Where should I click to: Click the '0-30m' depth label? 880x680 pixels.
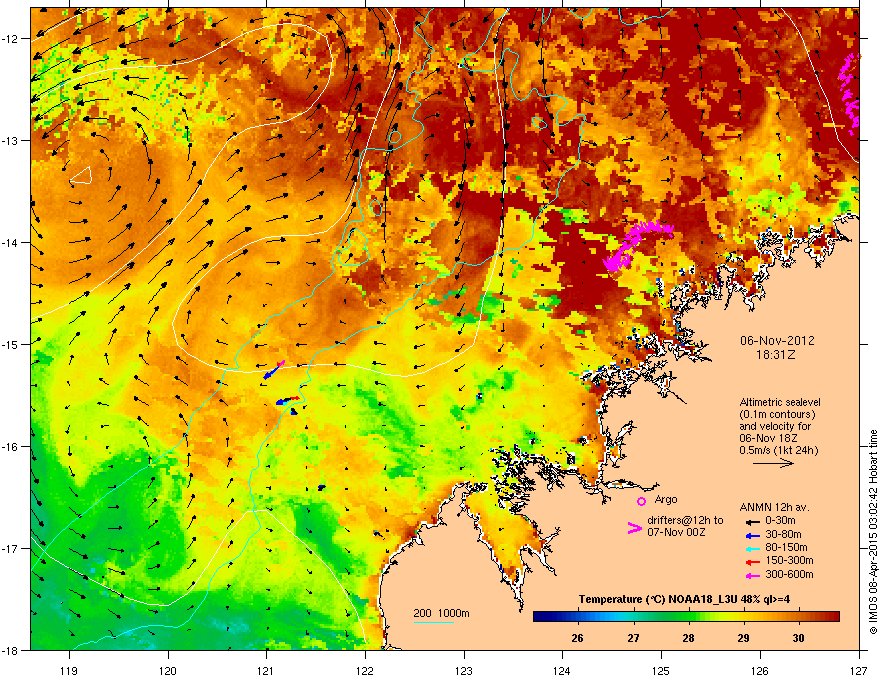(x=780, y=521)
